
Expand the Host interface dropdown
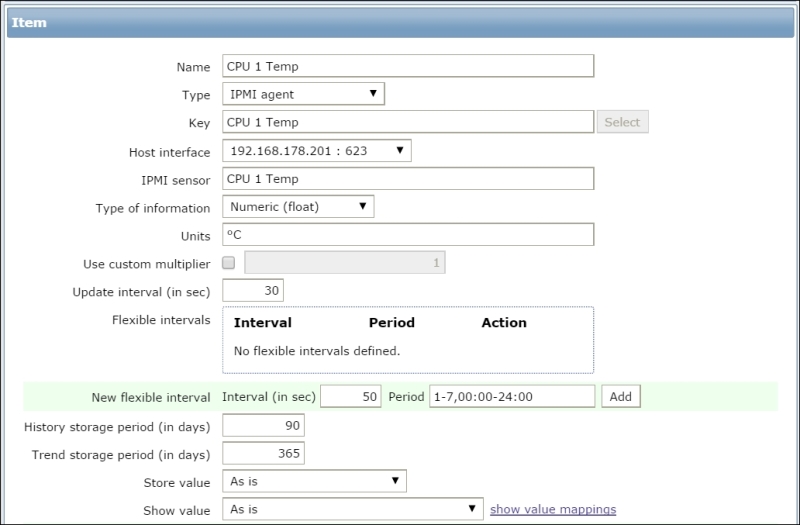click(316, 151)
